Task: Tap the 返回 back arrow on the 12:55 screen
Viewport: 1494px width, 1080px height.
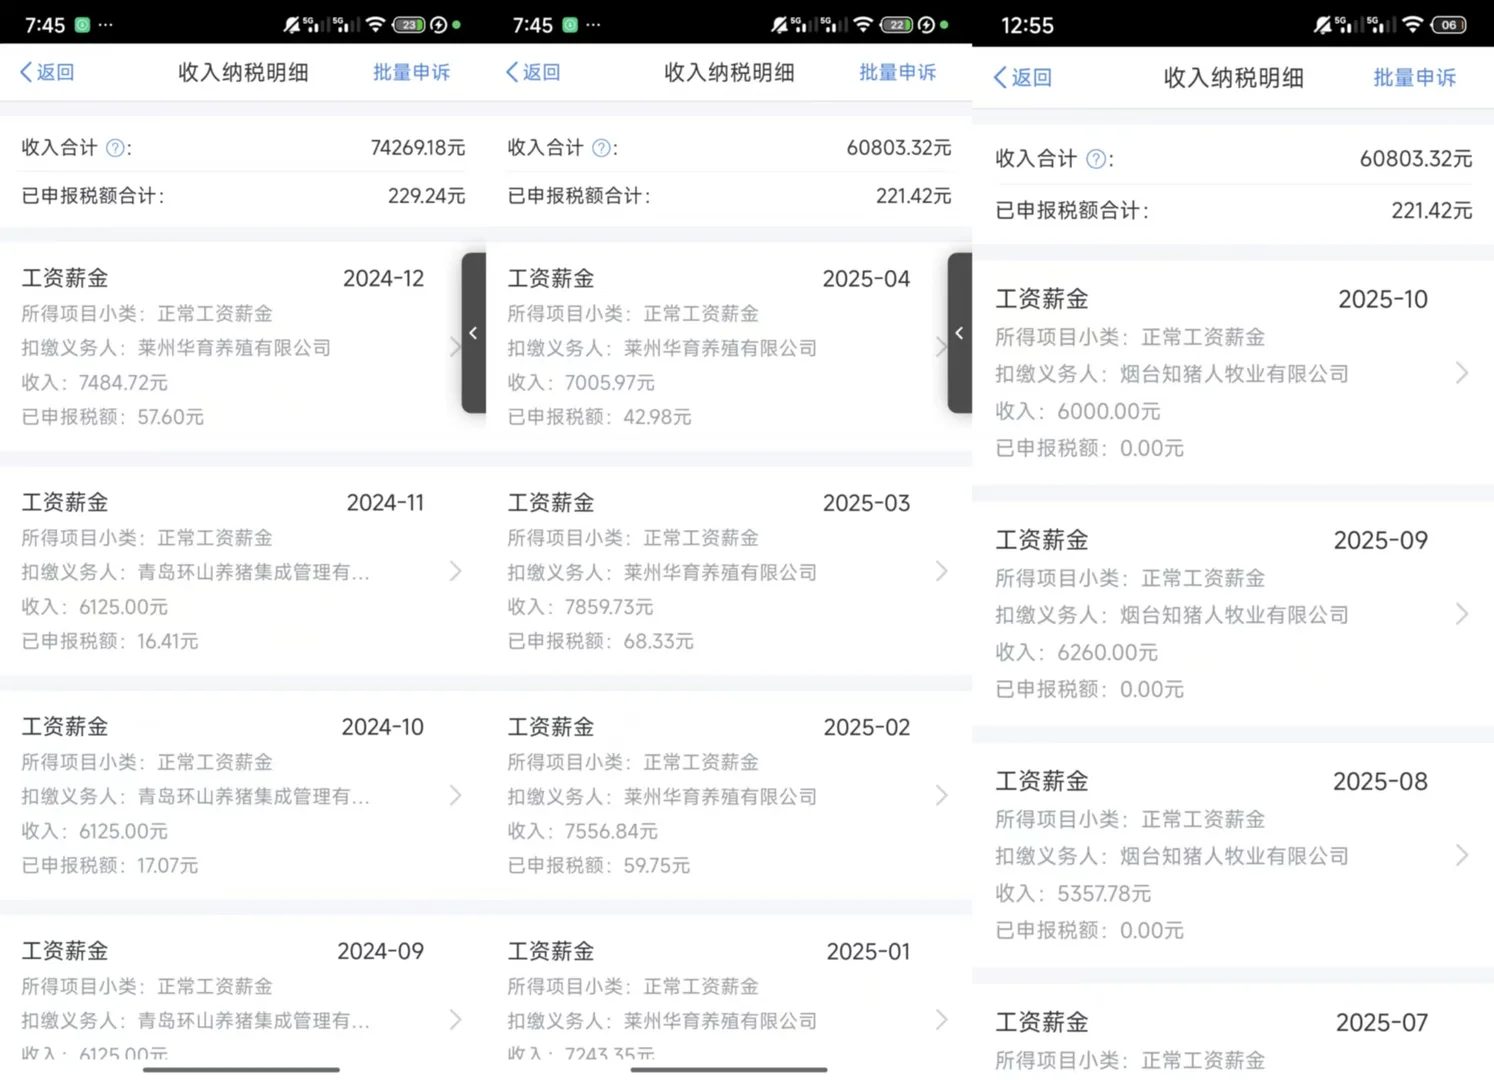Action: [1022, 78]
